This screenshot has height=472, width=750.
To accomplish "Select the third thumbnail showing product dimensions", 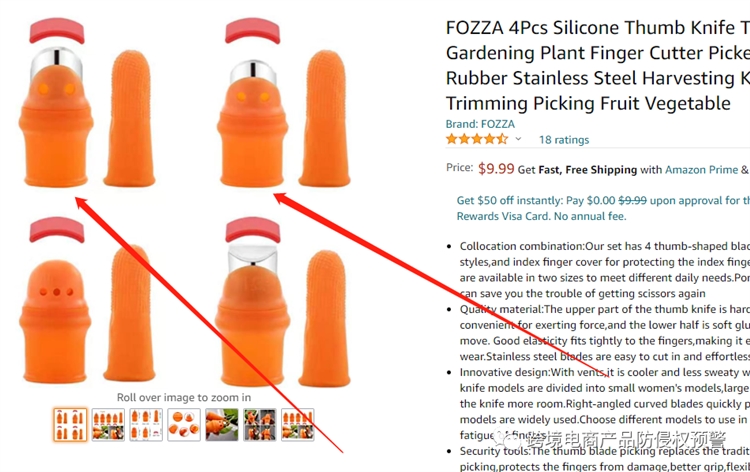I will tap(146, 424).
